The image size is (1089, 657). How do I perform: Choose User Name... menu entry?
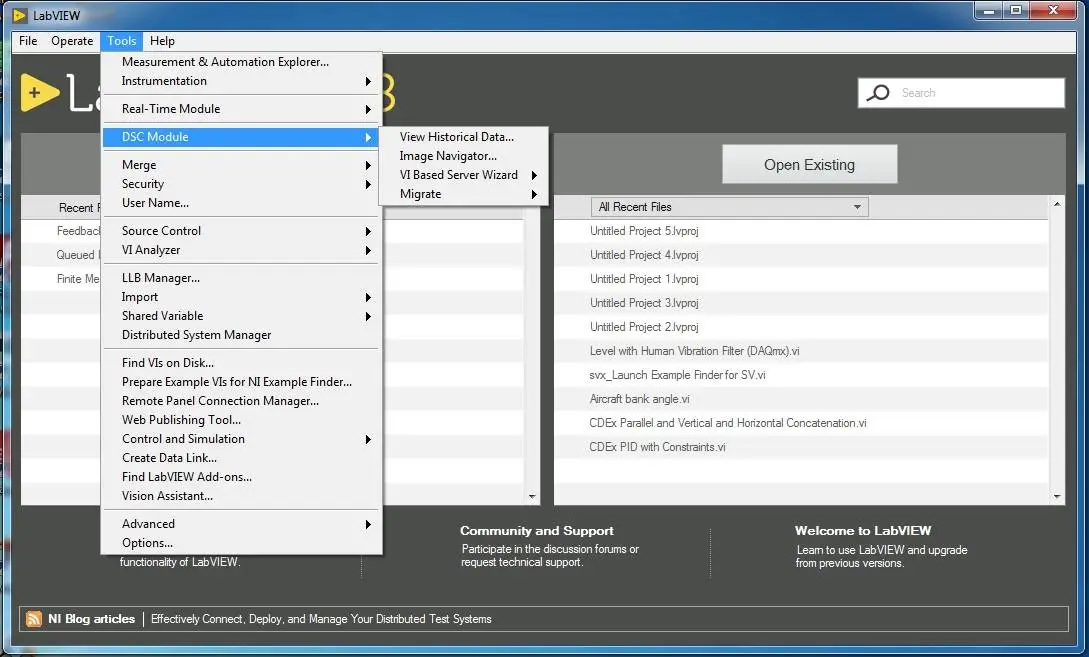click(x=241, y=203)
